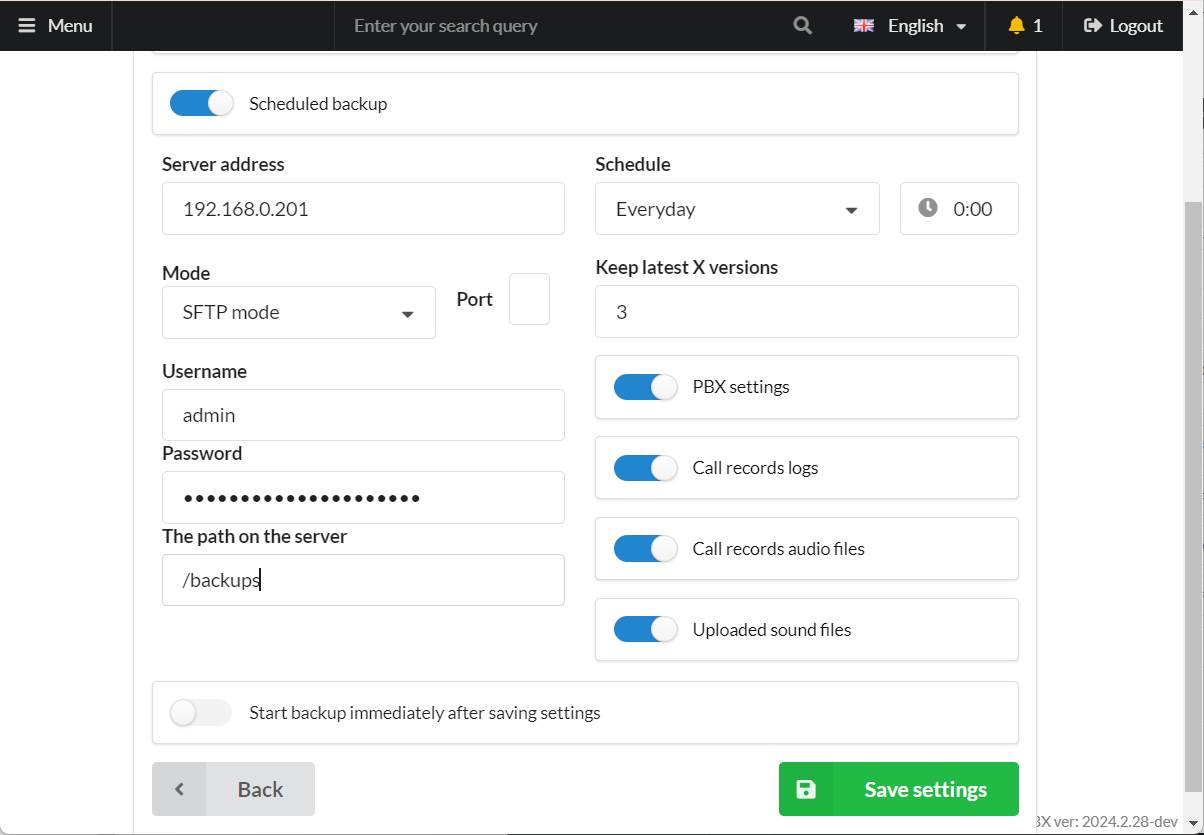Screen dimensions: 1204x835
Task: Enable Start backup immediately toggle
Action: point(201,713)
